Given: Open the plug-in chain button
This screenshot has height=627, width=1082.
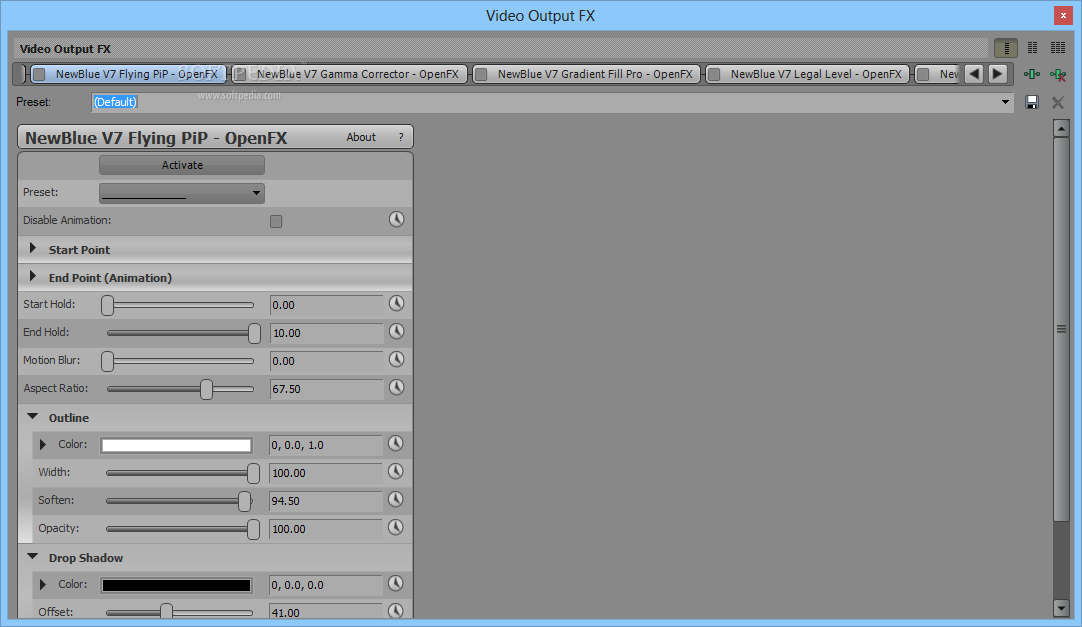Looking at the screenshot, I should [1032, 74].
